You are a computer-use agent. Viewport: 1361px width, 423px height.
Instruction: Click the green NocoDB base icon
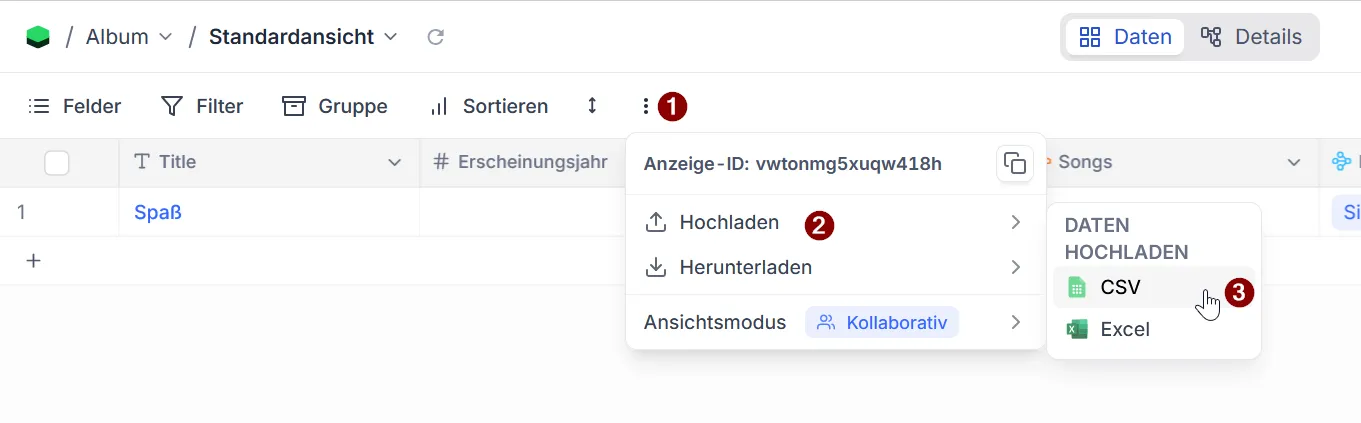[38, 37]
